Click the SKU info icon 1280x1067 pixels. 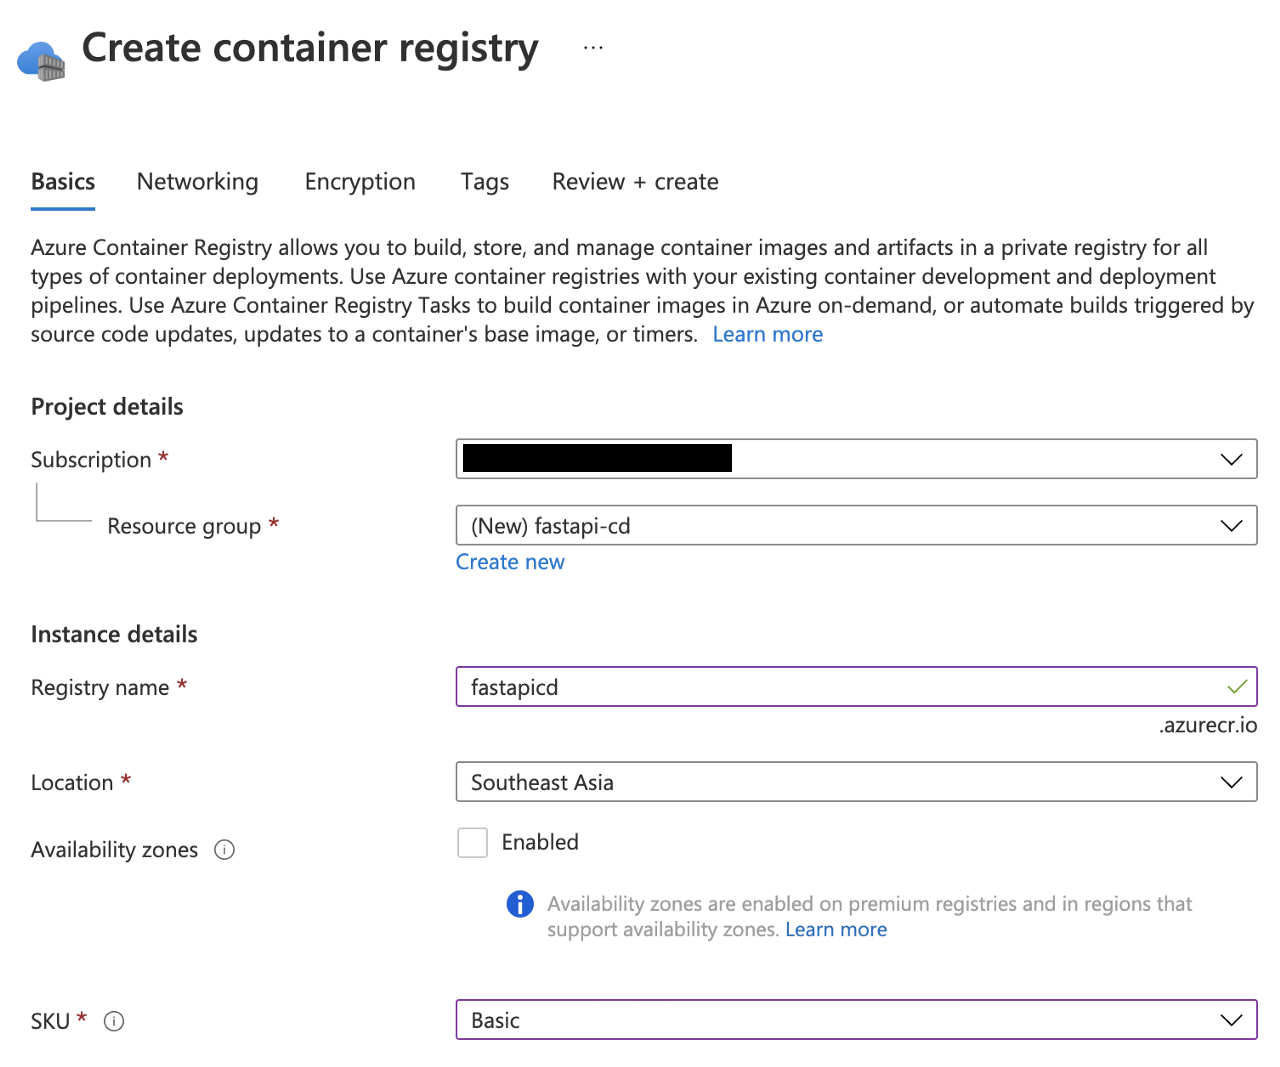[114, 1021]
